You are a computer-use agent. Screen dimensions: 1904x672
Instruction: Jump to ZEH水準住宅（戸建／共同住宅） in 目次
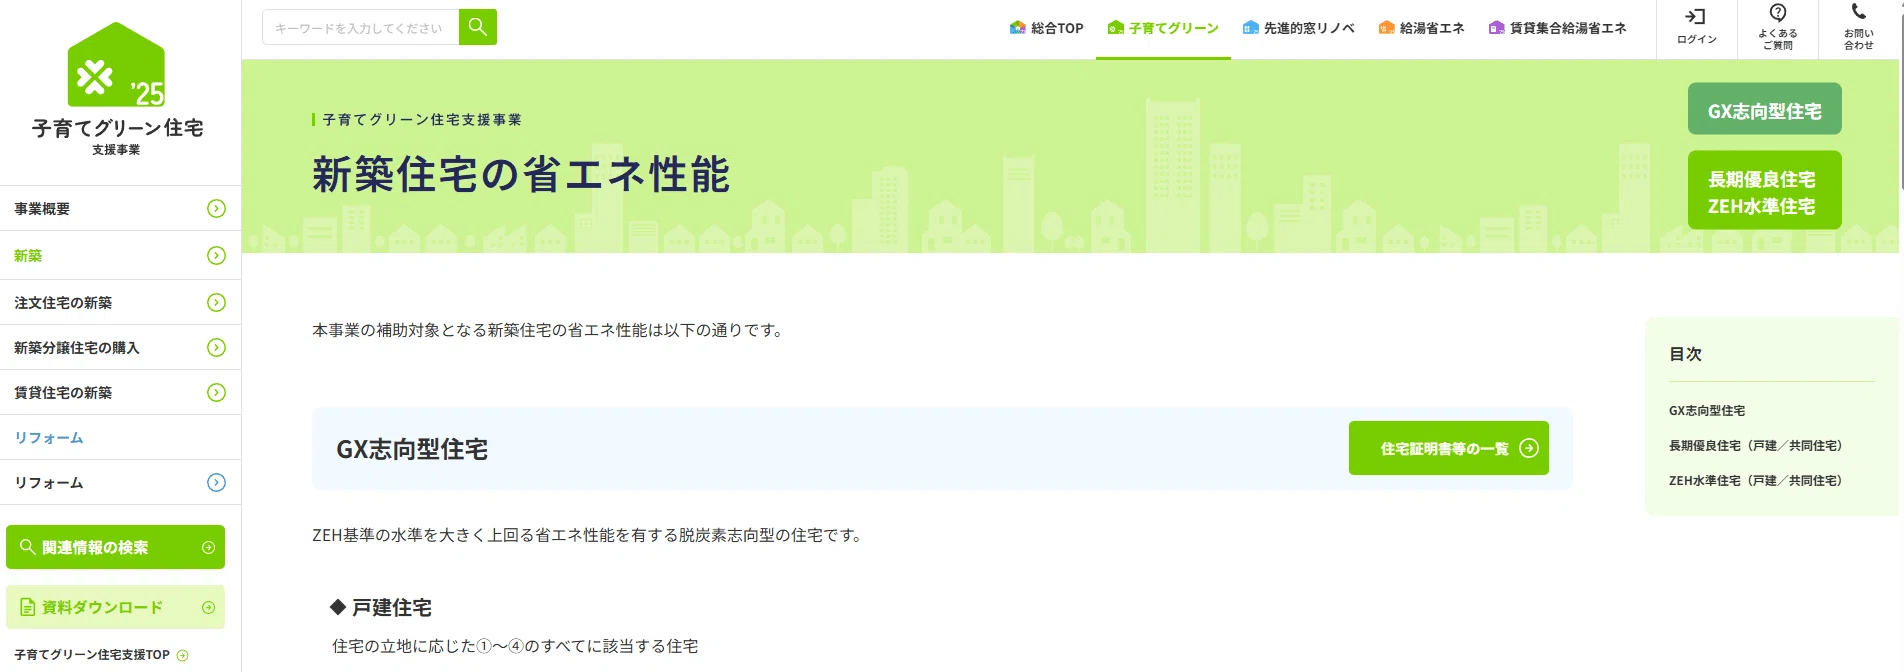pyautogui.click(x=1755, y=481)
